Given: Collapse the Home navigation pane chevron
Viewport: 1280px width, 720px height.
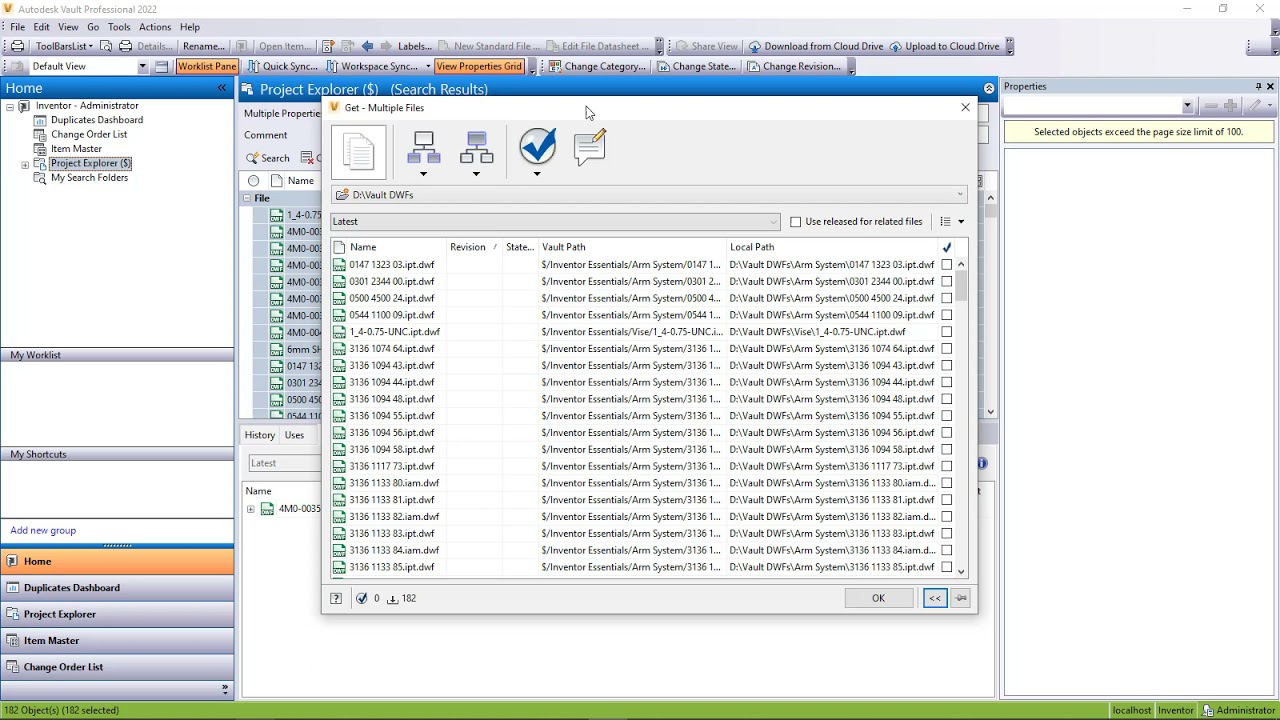Looking at the screenshot, I should [222, 88].
